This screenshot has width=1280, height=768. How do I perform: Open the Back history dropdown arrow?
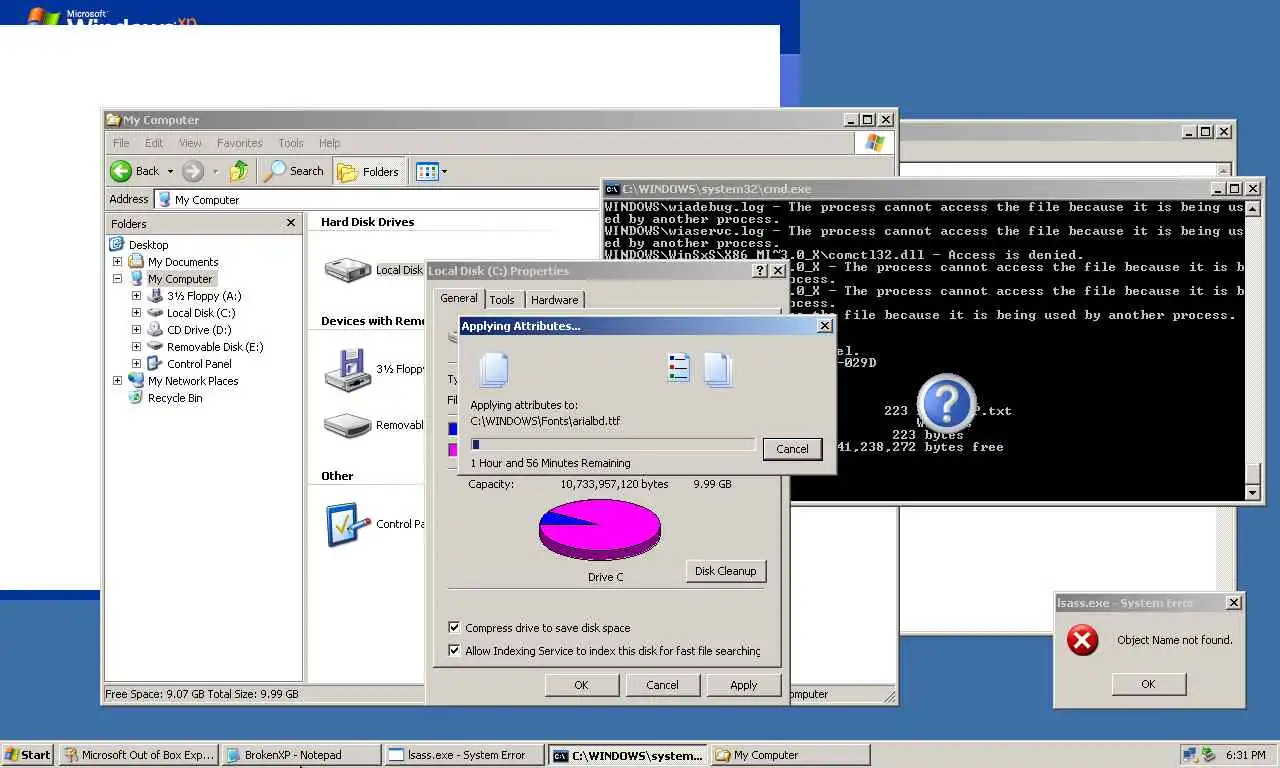click(x=170, y=171)
